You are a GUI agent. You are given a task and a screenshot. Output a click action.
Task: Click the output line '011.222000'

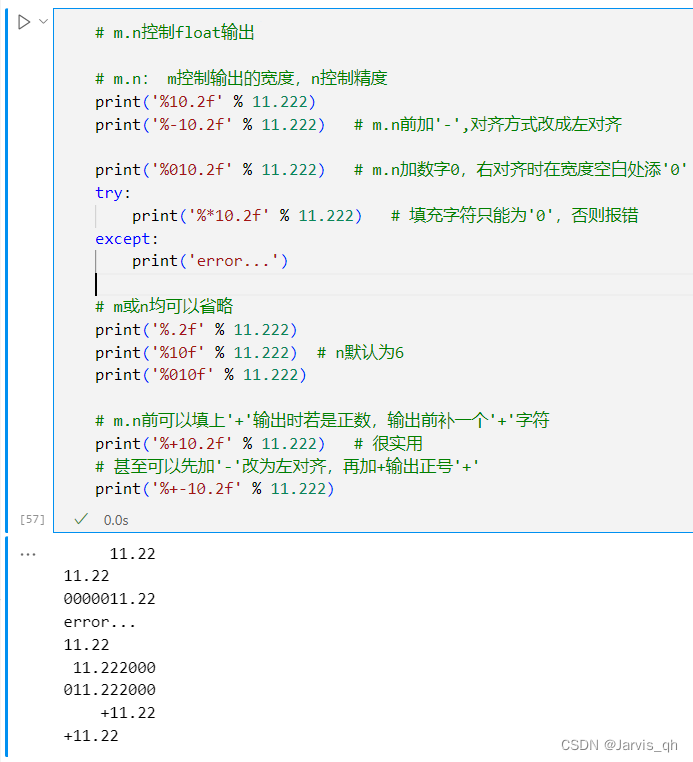pyautogui.click(x=109, y=690)
